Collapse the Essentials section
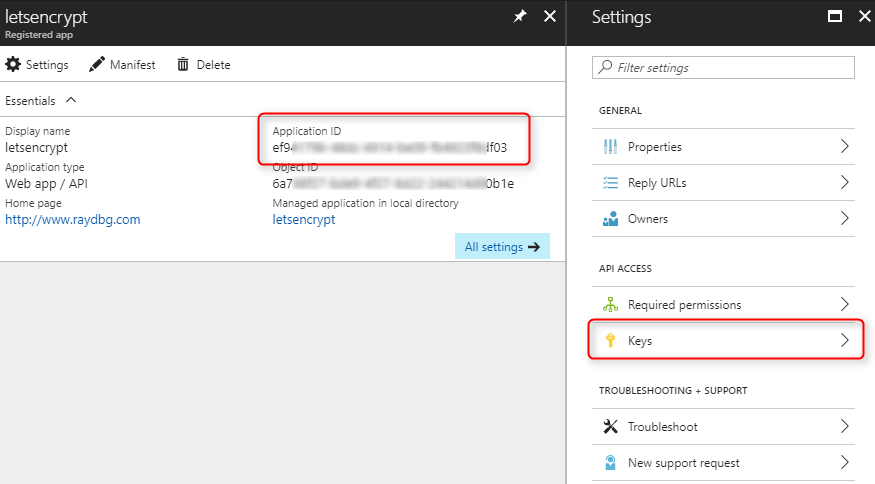The image size is (875, 484). [70, 100]
